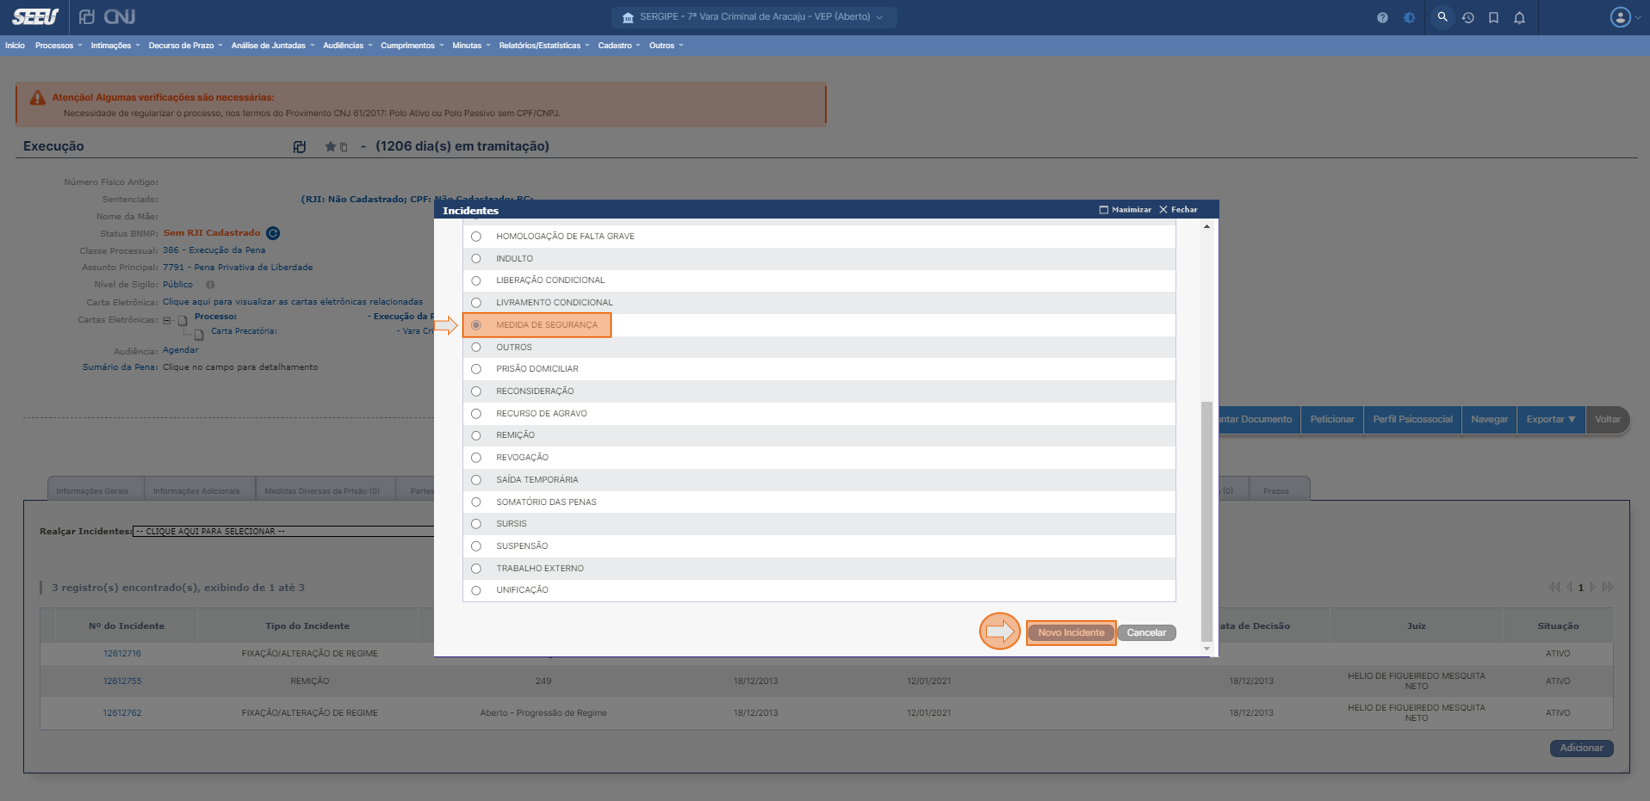Open Realçar Incidentes selection box

click(283, 532)
